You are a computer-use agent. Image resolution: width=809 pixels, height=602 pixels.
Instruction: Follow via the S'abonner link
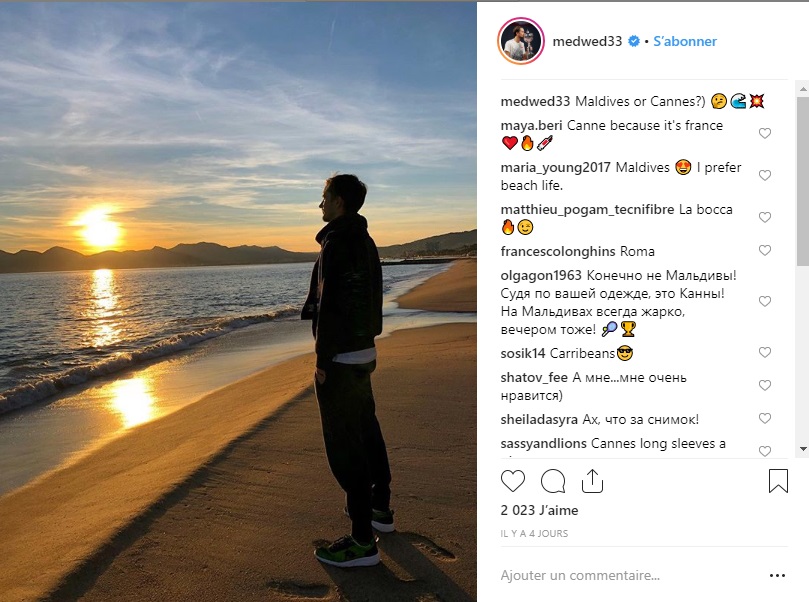(685, 41)
